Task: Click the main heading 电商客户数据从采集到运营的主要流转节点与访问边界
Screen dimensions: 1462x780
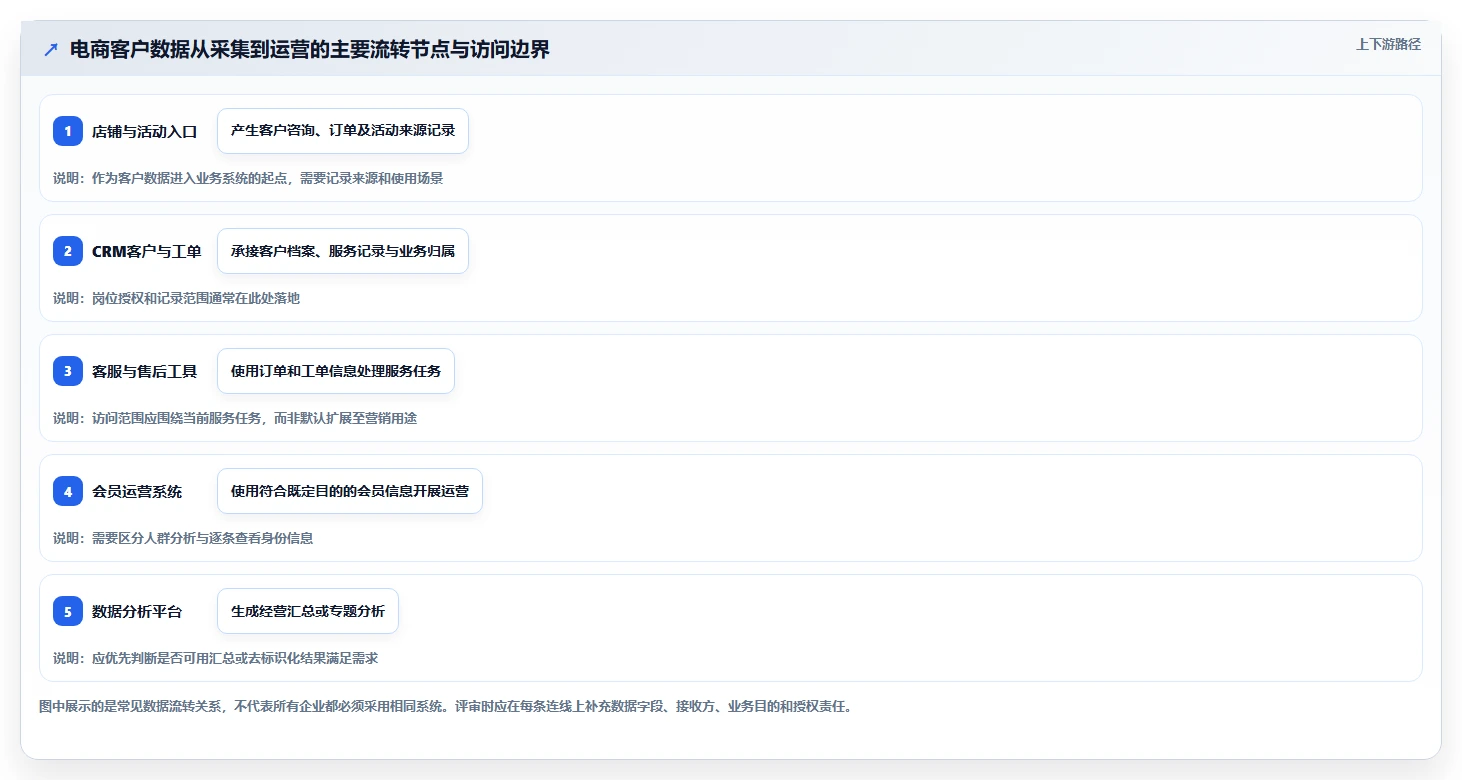Action: point(310,49)
